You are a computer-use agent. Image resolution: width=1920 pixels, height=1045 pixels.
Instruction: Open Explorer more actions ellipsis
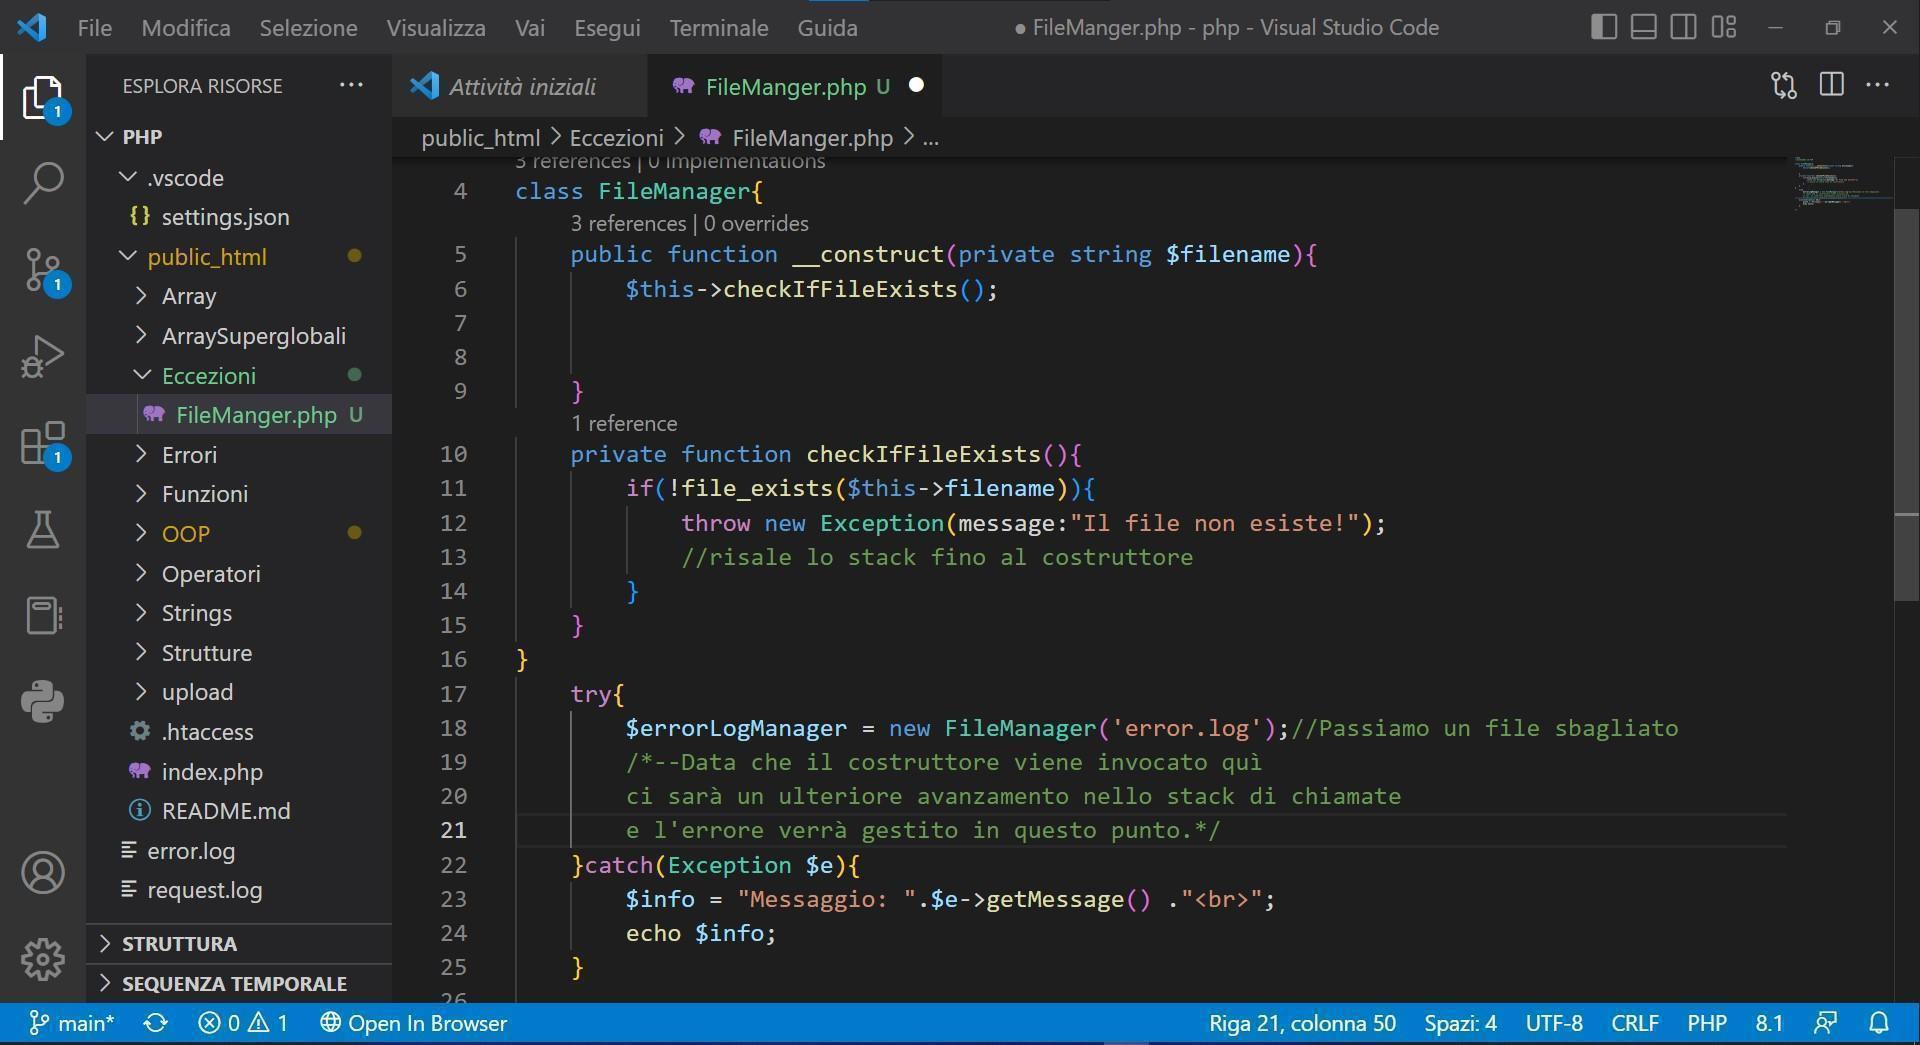[x=351, y=85]
